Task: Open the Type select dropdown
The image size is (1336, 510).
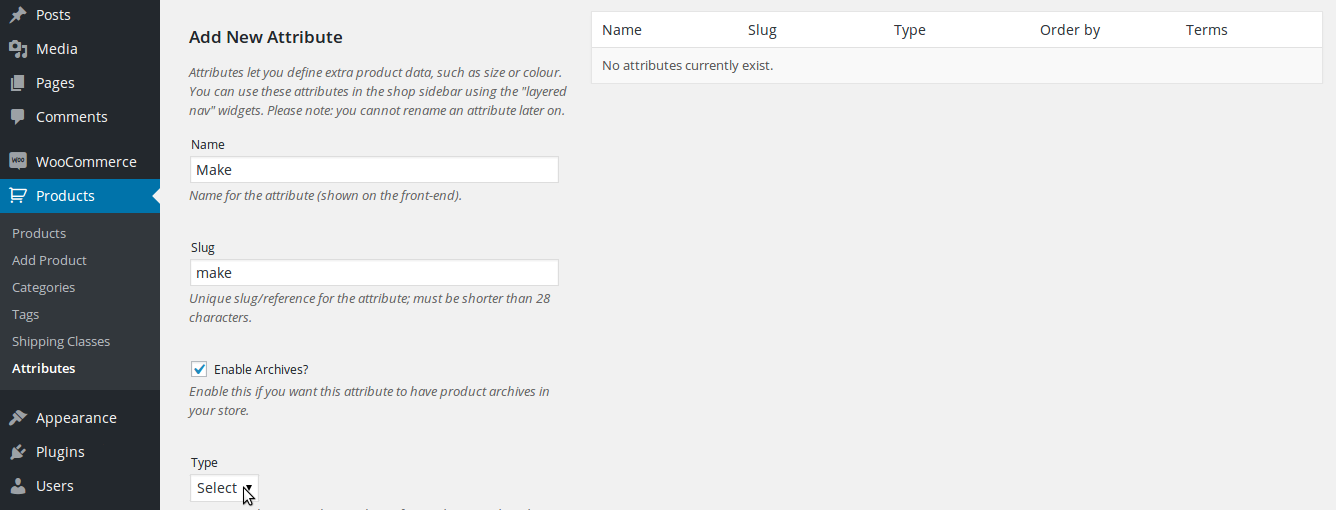Action: pyautogui.click(x=224, y=488)
